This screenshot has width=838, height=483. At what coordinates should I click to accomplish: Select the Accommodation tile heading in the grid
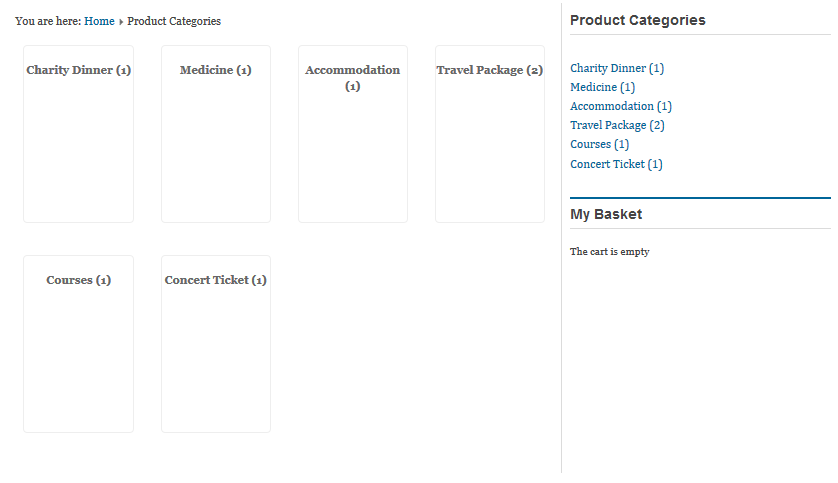[352, 71]
